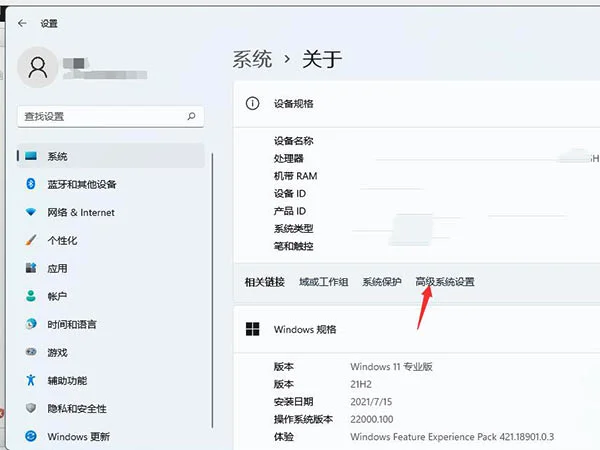Open the 域或工作组 link
The width and height of the screenshot is (600, 450).
pos(324,282)
